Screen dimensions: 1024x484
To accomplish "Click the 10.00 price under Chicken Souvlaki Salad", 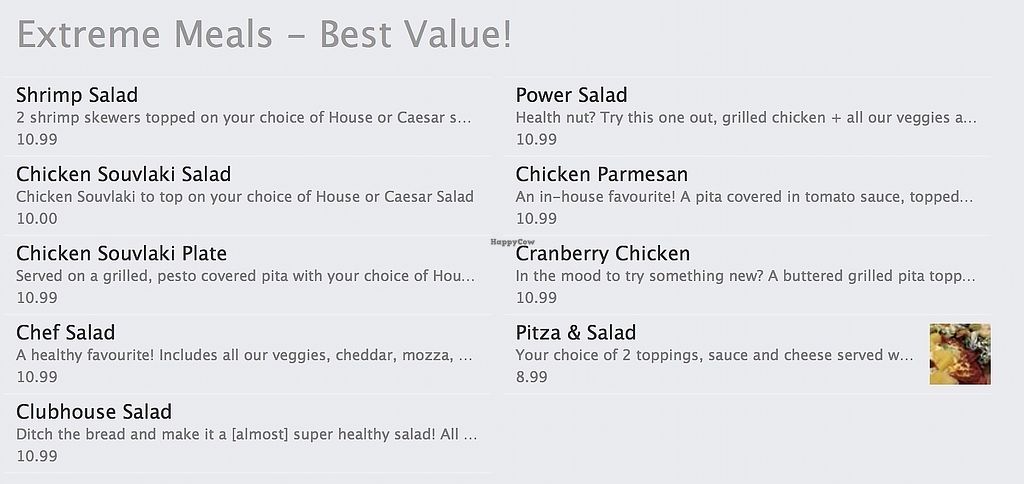I will coord(37,219).
